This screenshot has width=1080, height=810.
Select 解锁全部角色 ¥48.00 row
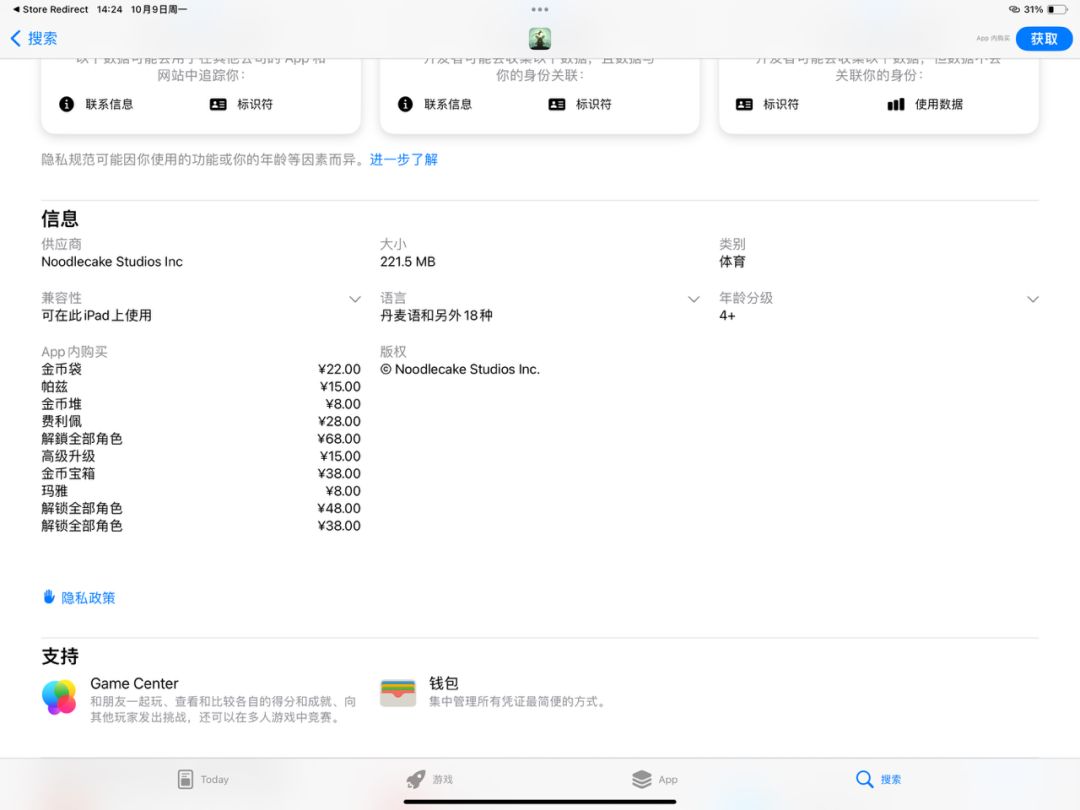[201, 508]
